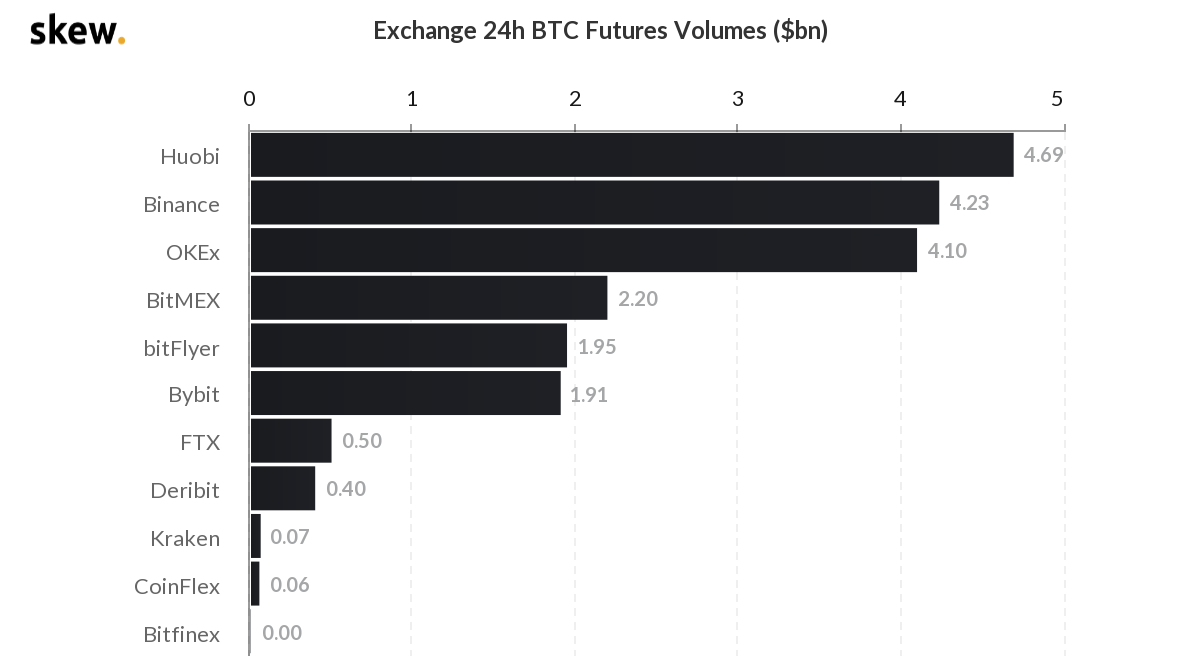1200x670 pixels.
Task: Click the FTX 0.50 value label
Action: pyautogui.click(x=362, y=441)
